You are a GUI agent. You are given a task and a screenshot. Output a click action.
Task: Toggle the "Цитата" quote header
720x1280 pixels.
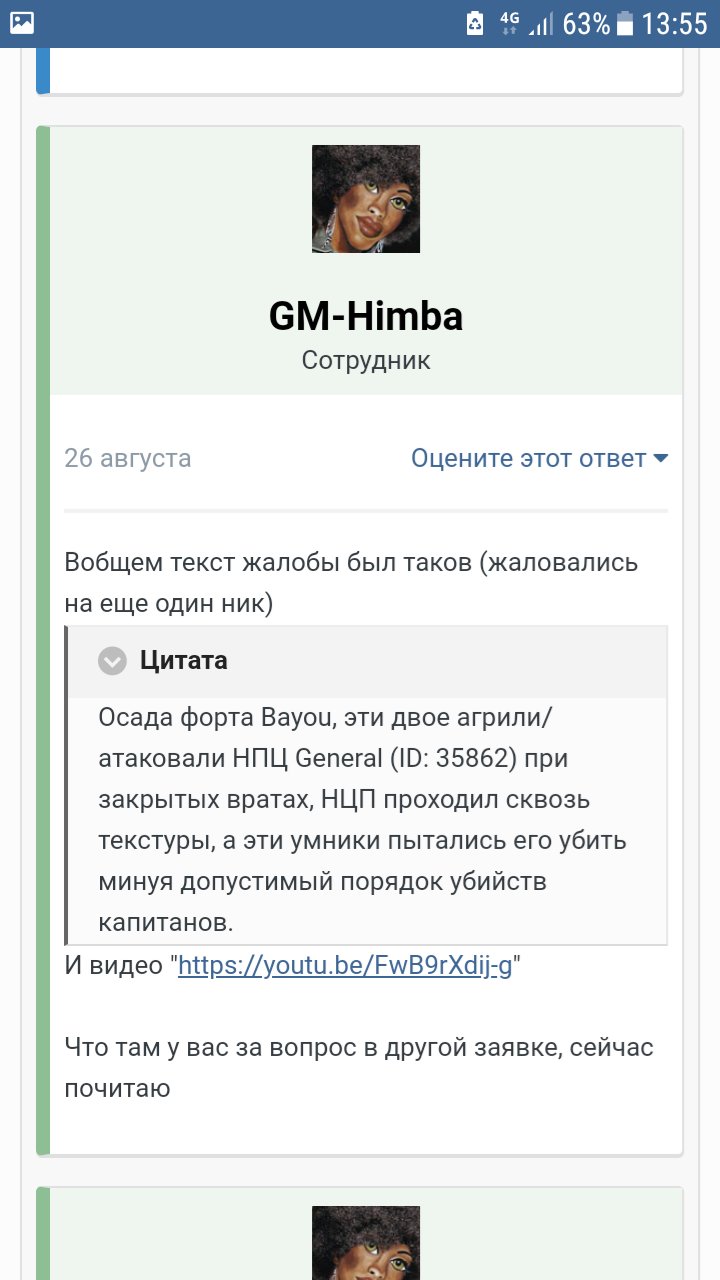pyautogui.click(x=183, y=661)
